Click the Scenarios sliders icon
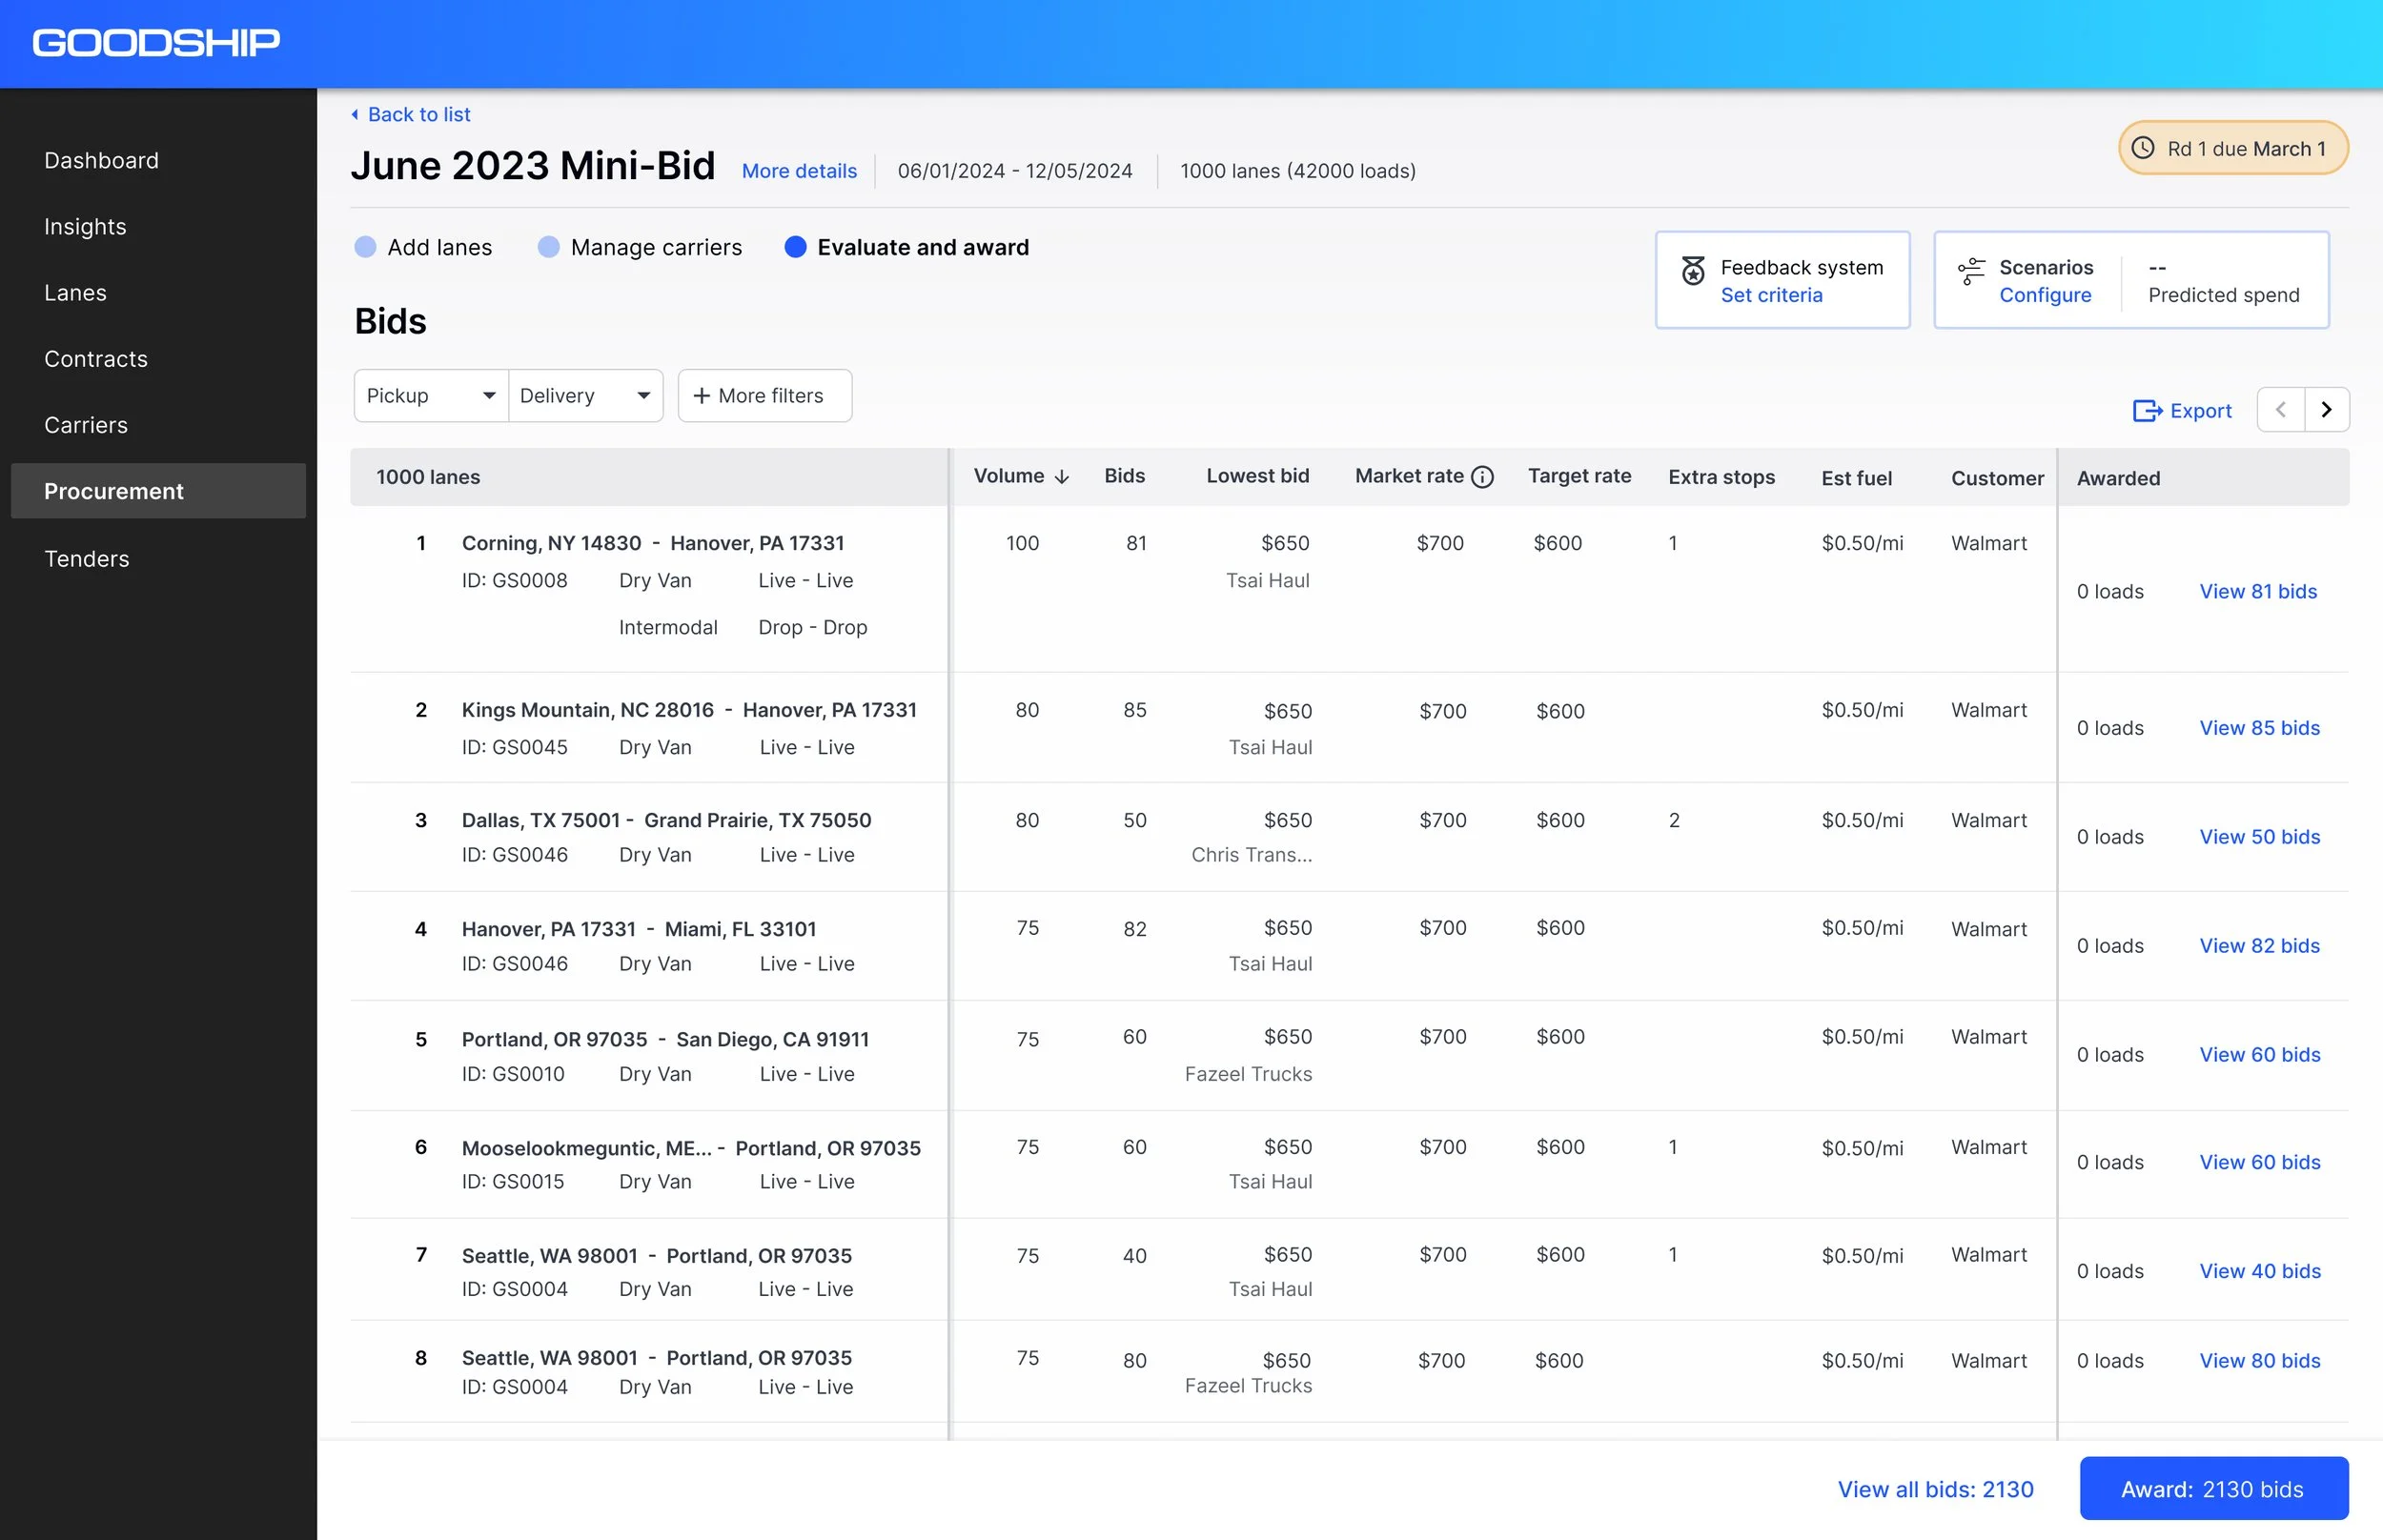 (x=1971, y=270)
